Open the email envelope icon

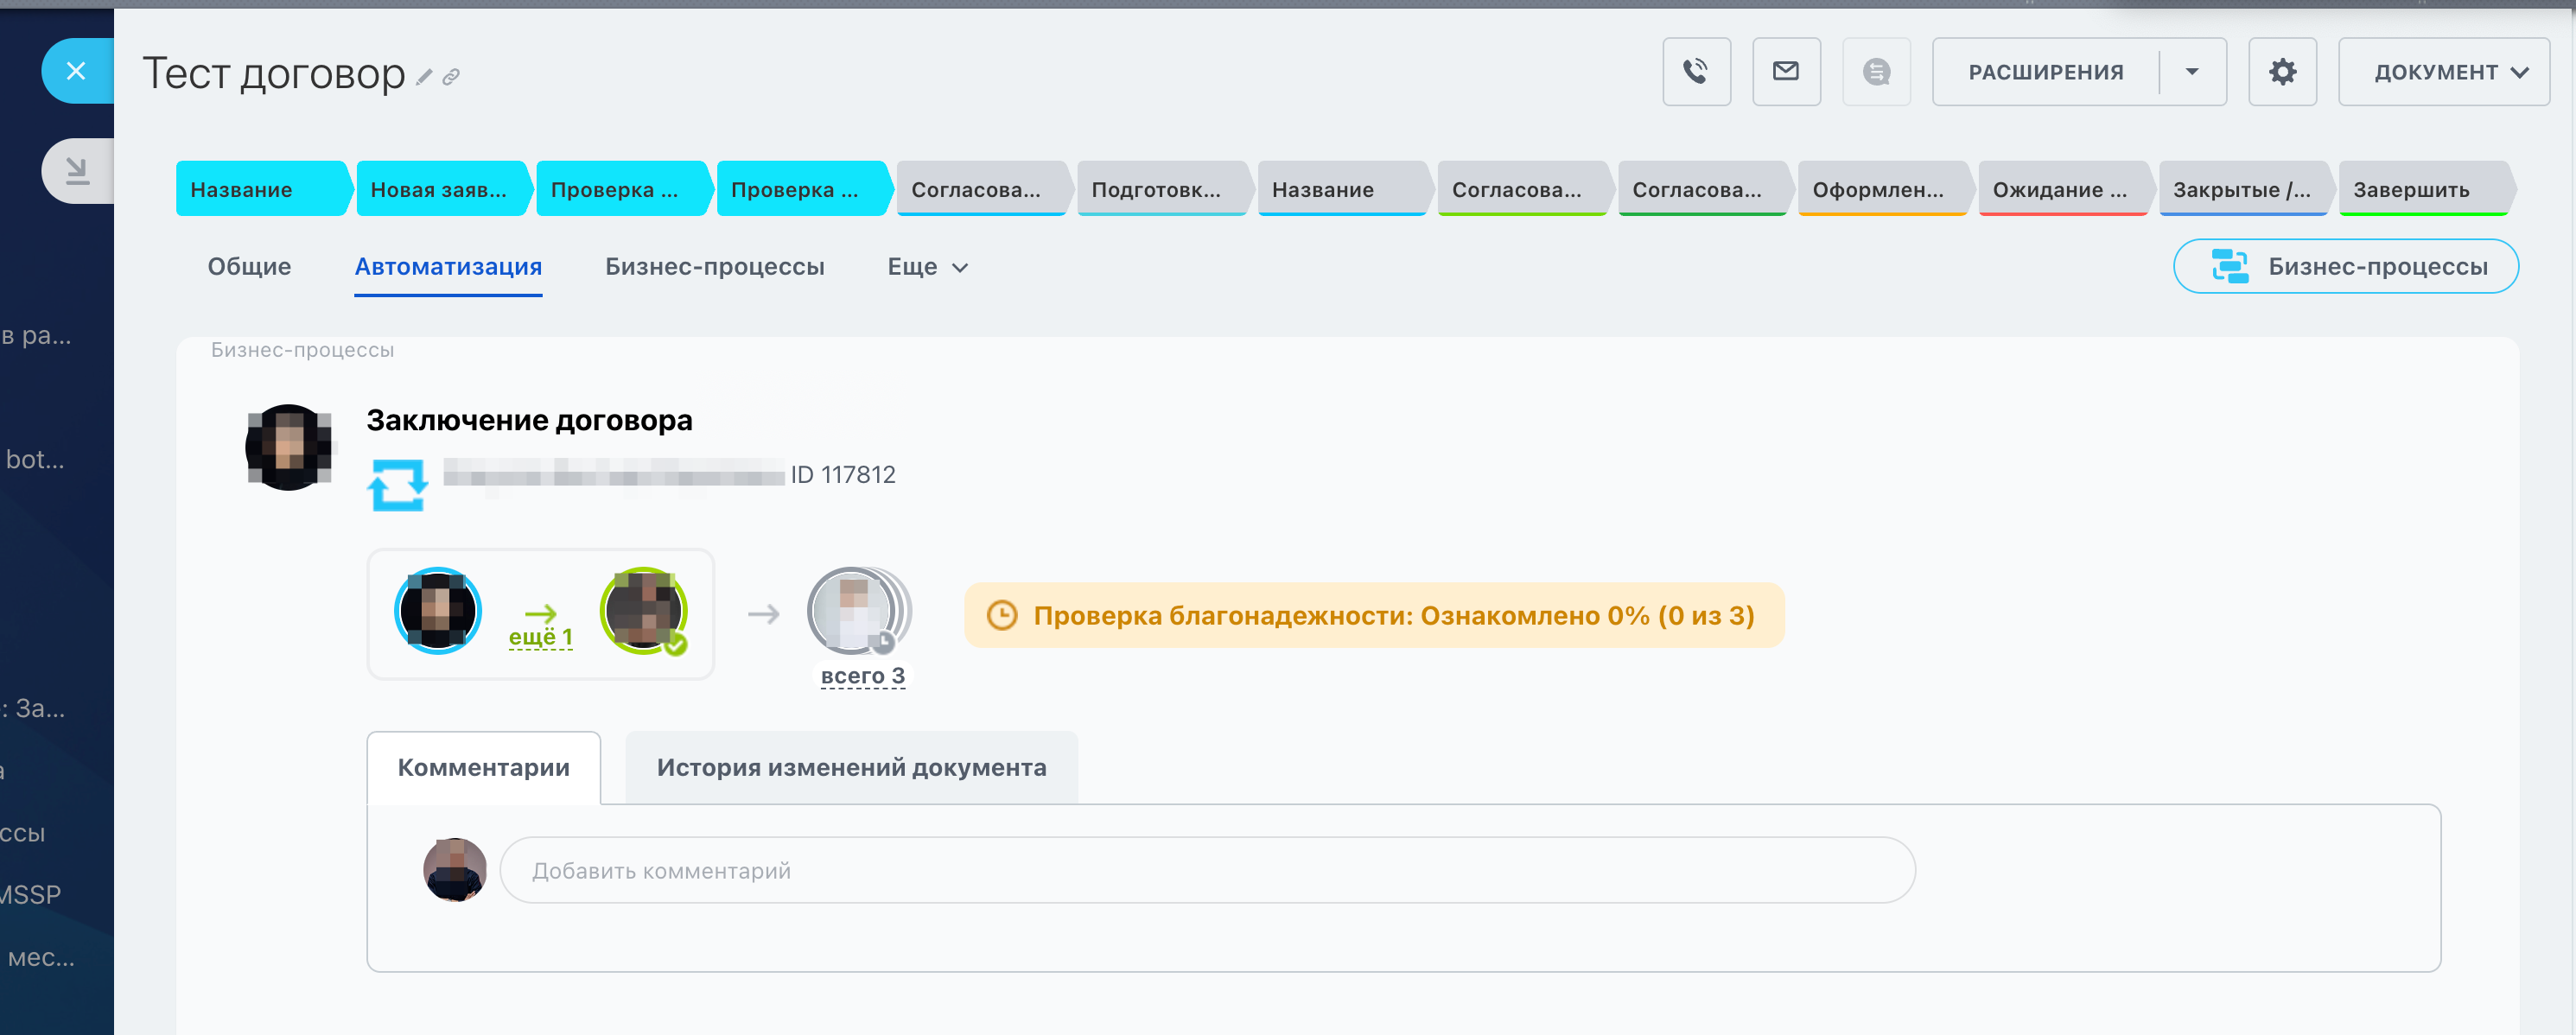click(1785, 72)
